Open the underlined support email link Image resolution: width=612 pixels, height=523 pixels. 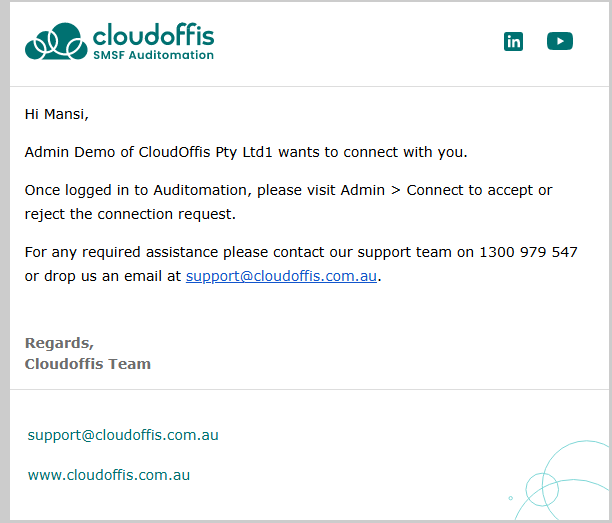[x=281, y=276]
